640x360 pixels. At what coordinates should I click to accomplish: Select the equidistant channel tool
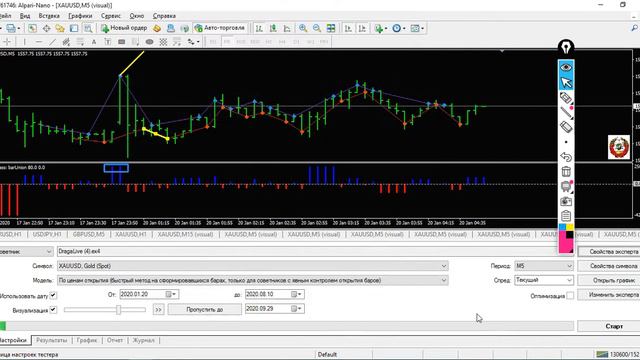[66, 42]
